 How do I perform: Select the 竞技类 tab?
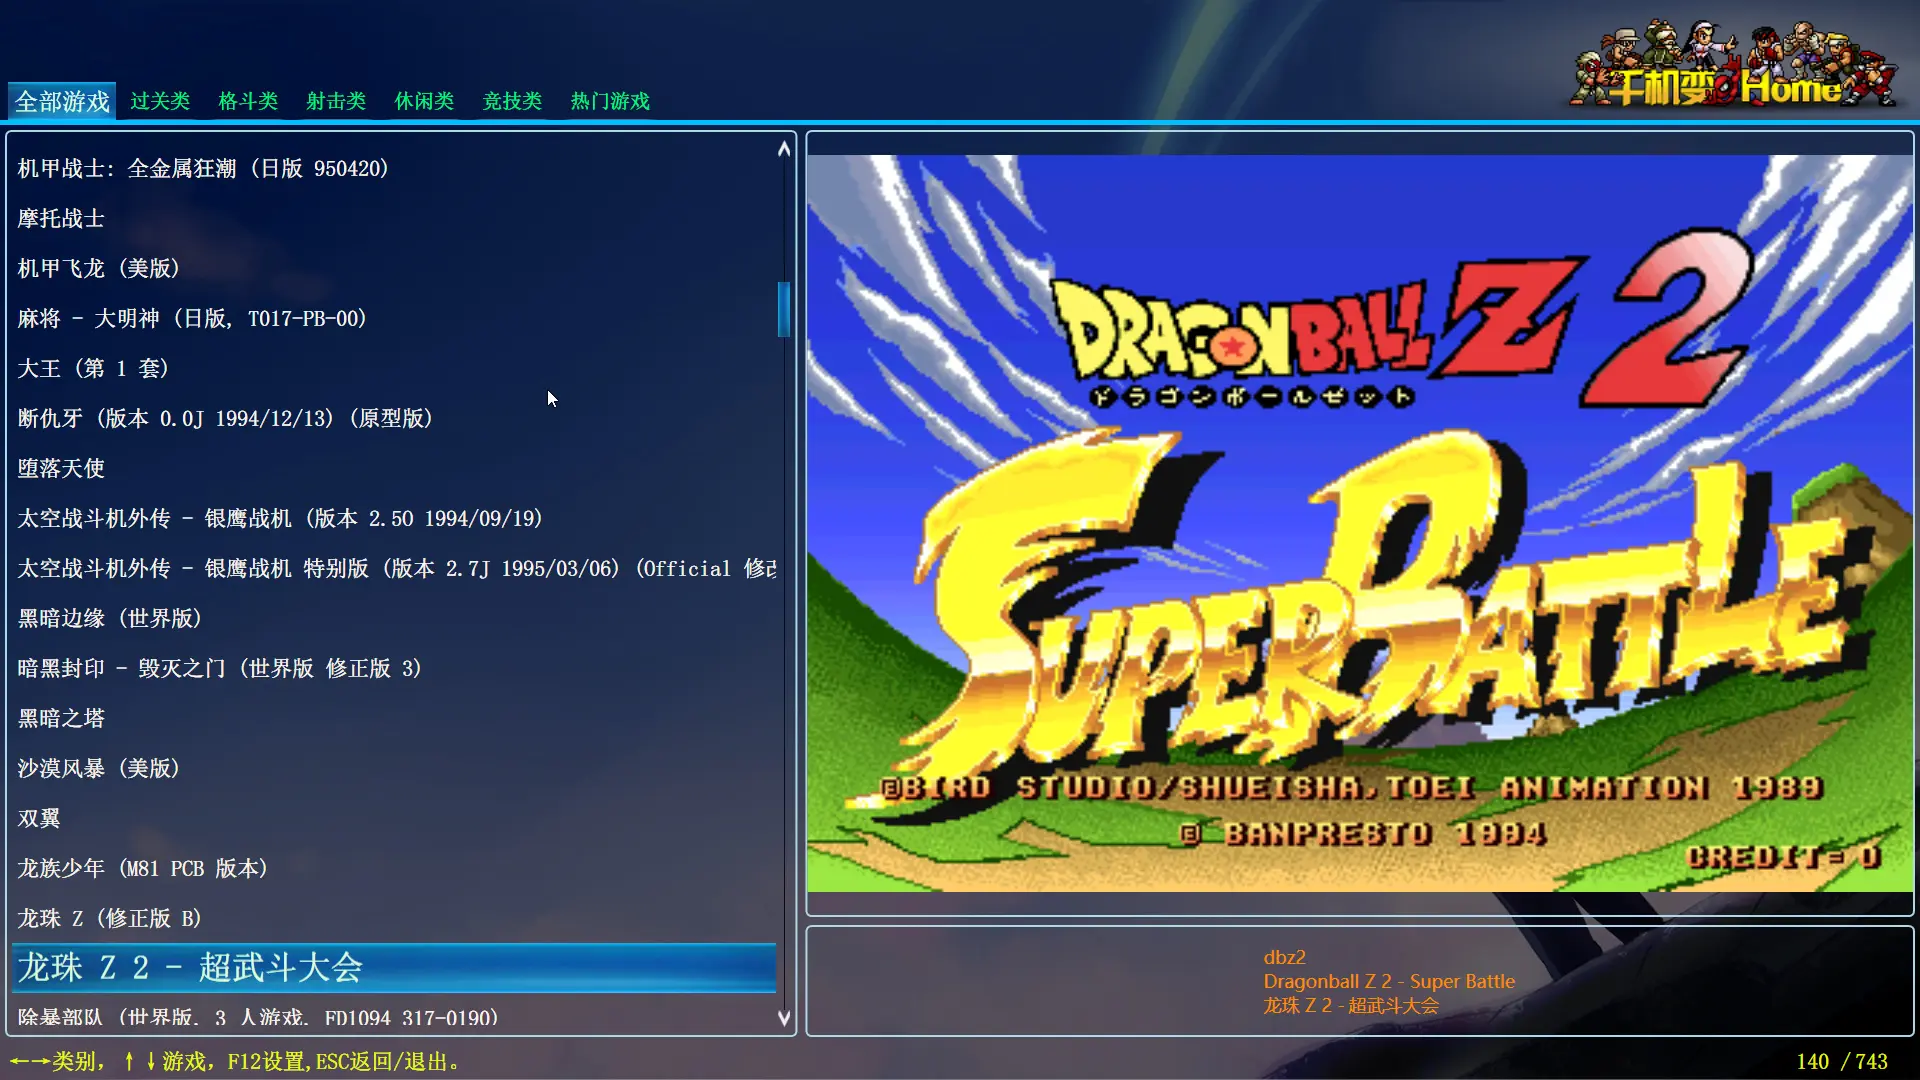point(512,101)
